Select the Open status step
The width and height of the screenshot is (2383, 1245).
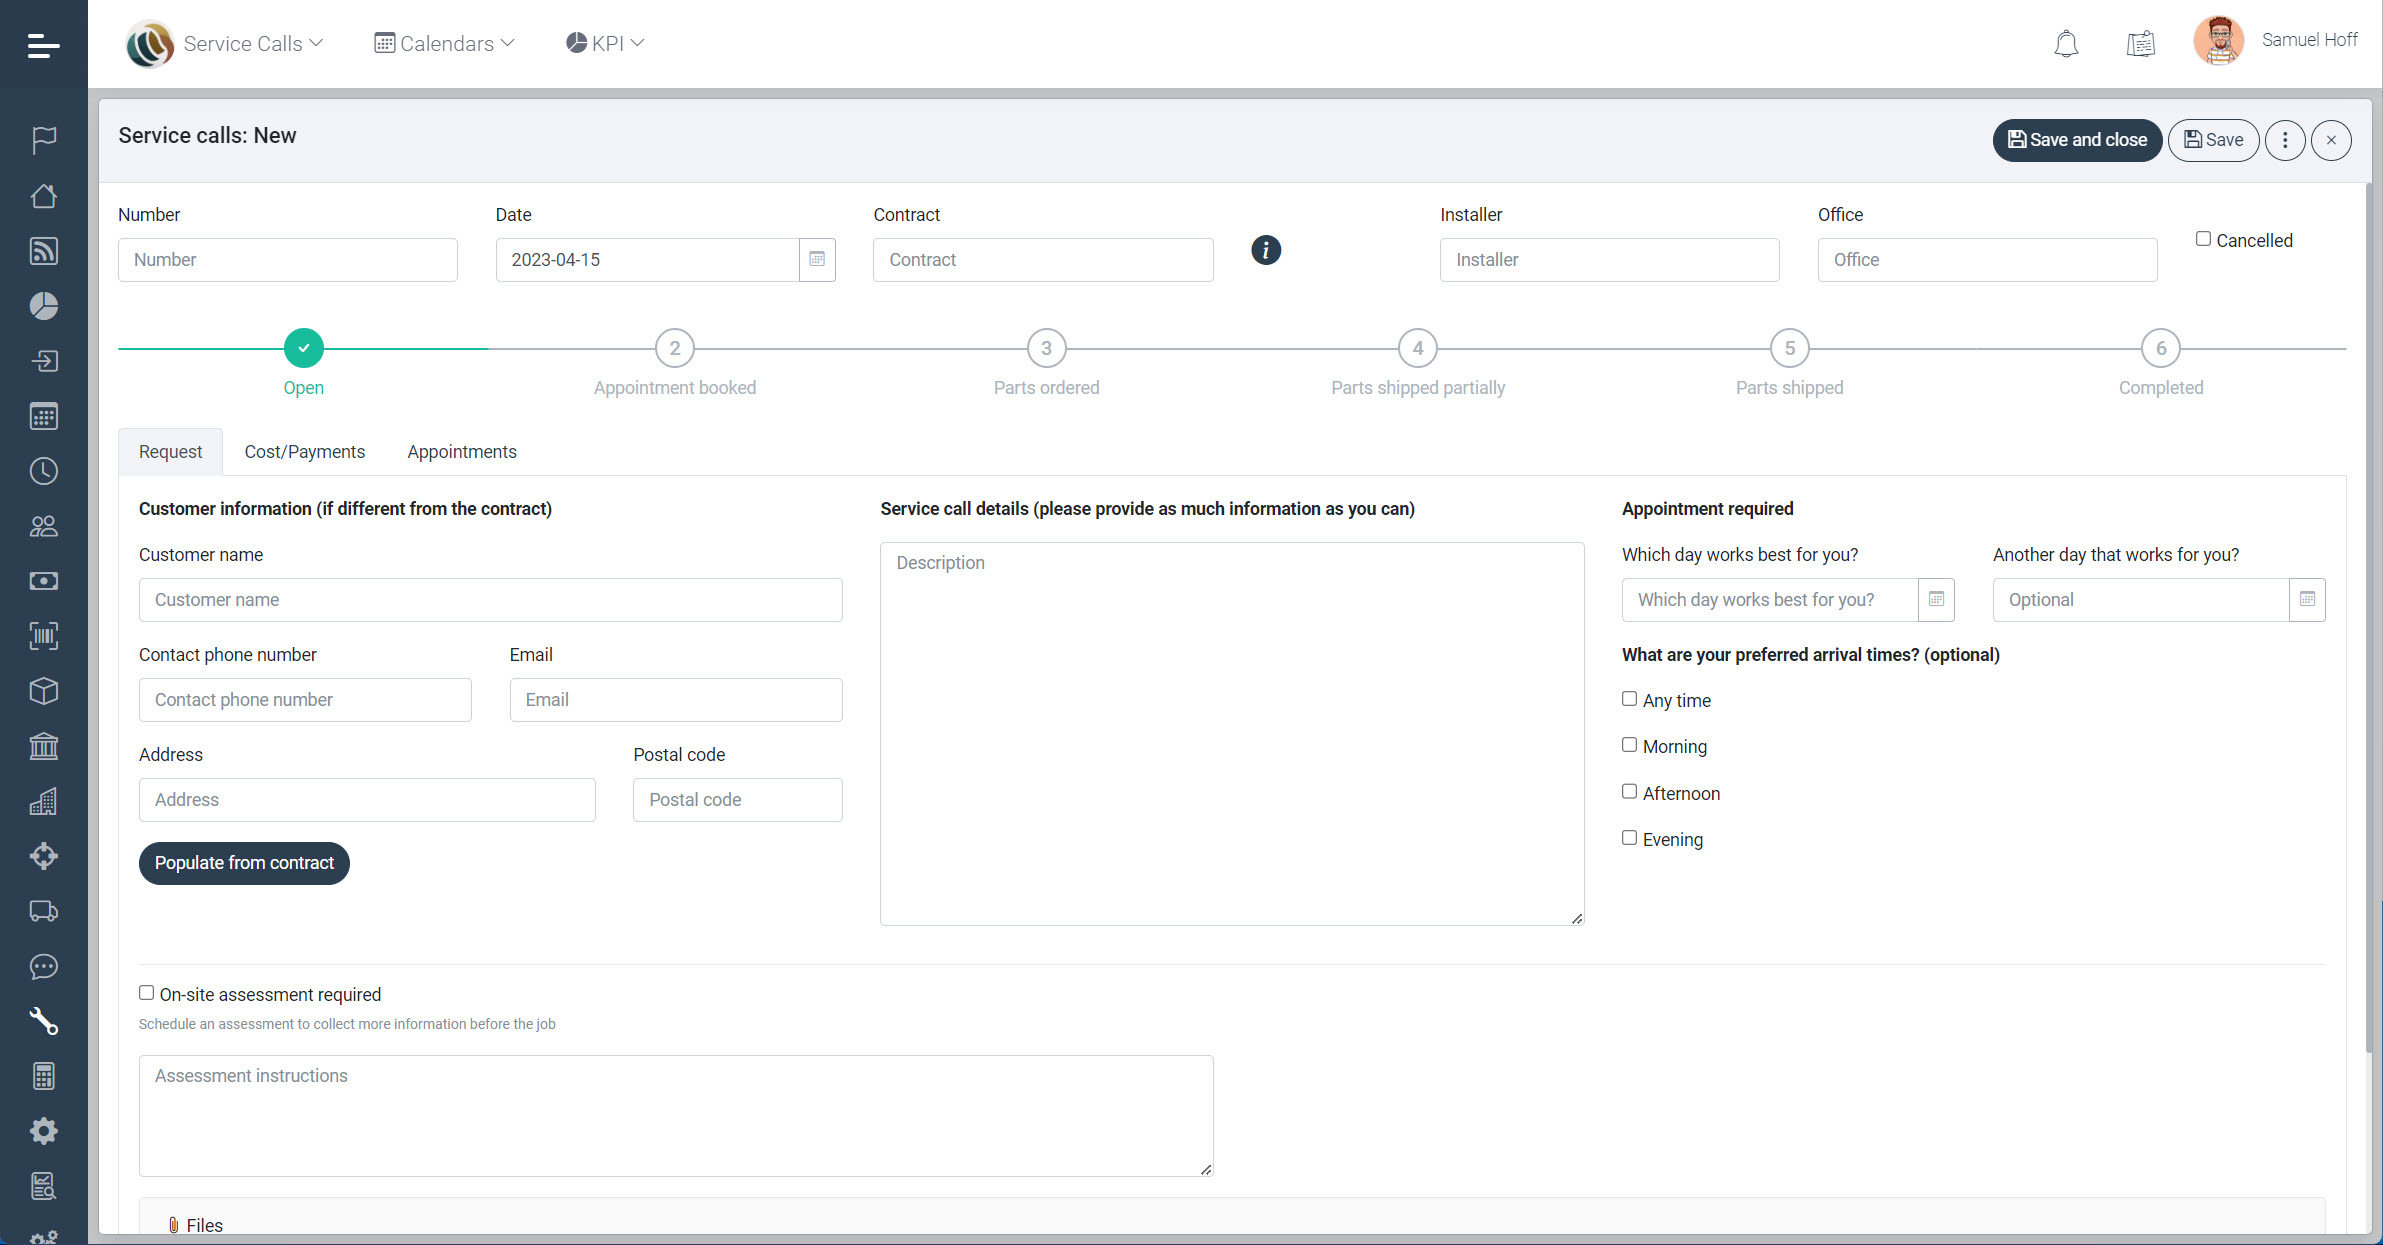(303, 348)
